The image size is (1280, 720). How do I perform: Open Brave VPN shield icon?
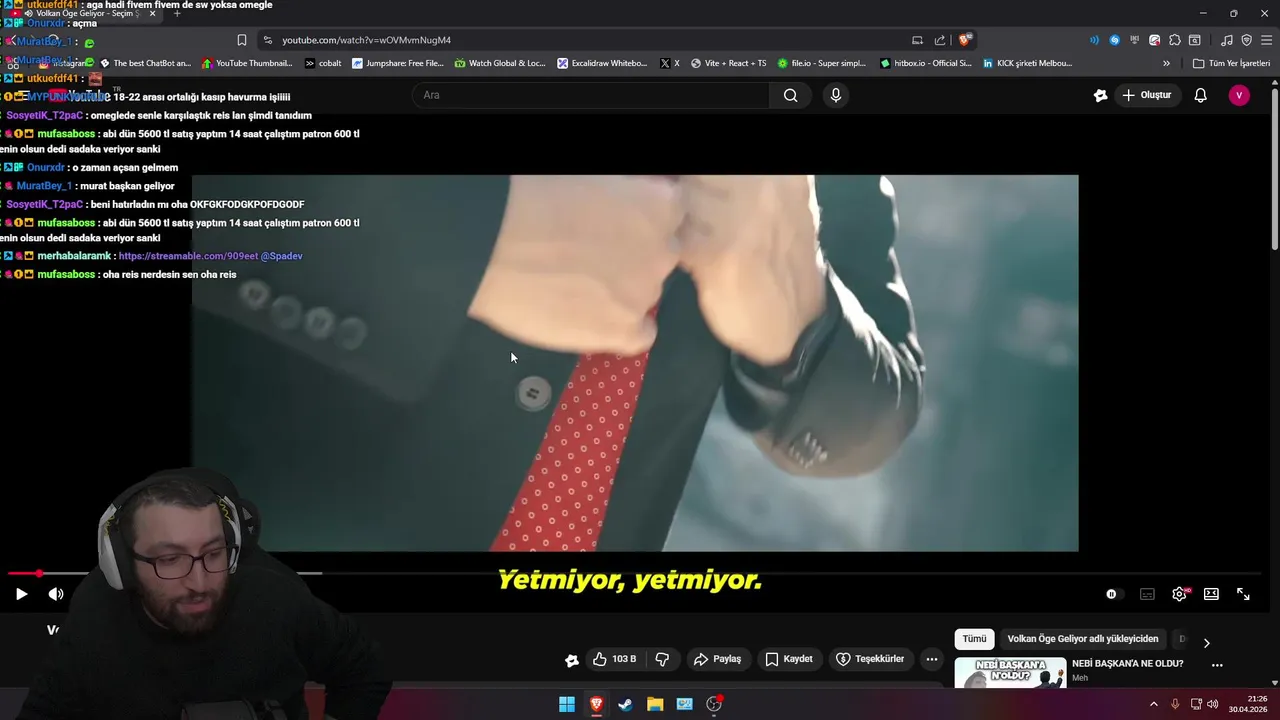click(x=1246, y=40)
